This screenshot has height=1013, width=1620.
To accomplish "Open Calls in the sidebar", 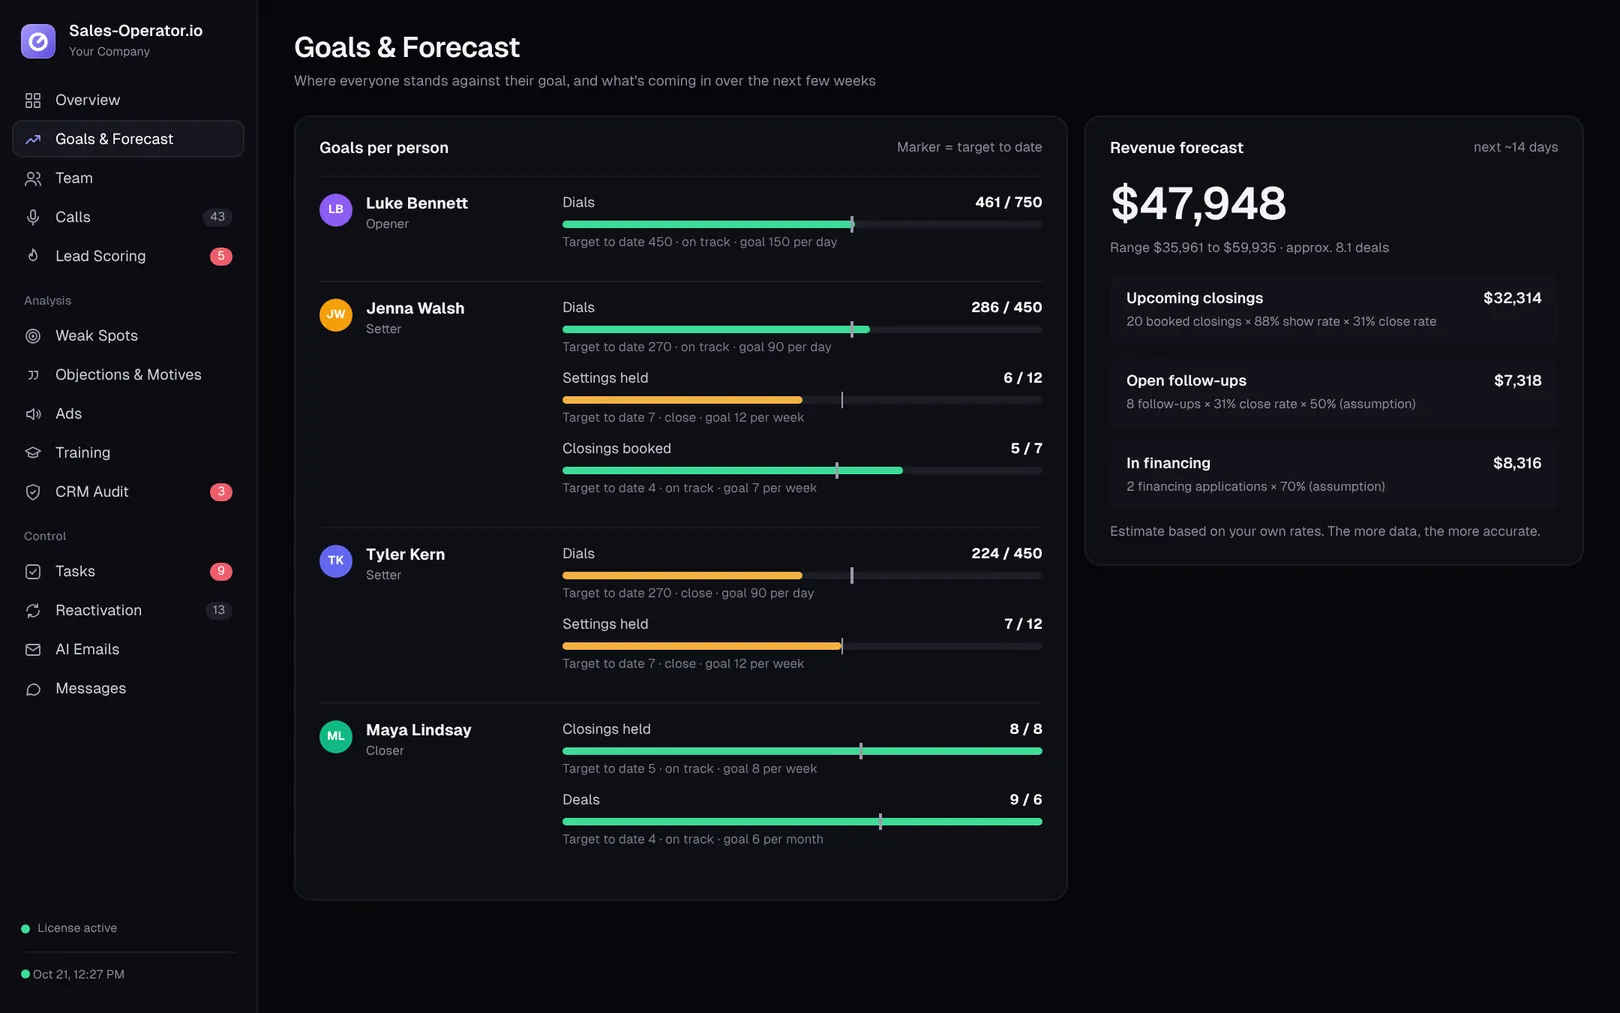I will (x=128, y=217).
